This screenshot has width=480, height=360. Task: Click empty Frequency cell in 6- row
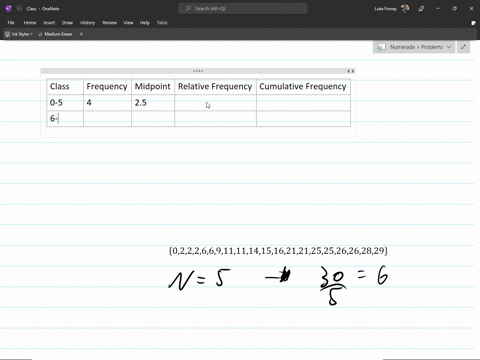[x=107, y=119]
